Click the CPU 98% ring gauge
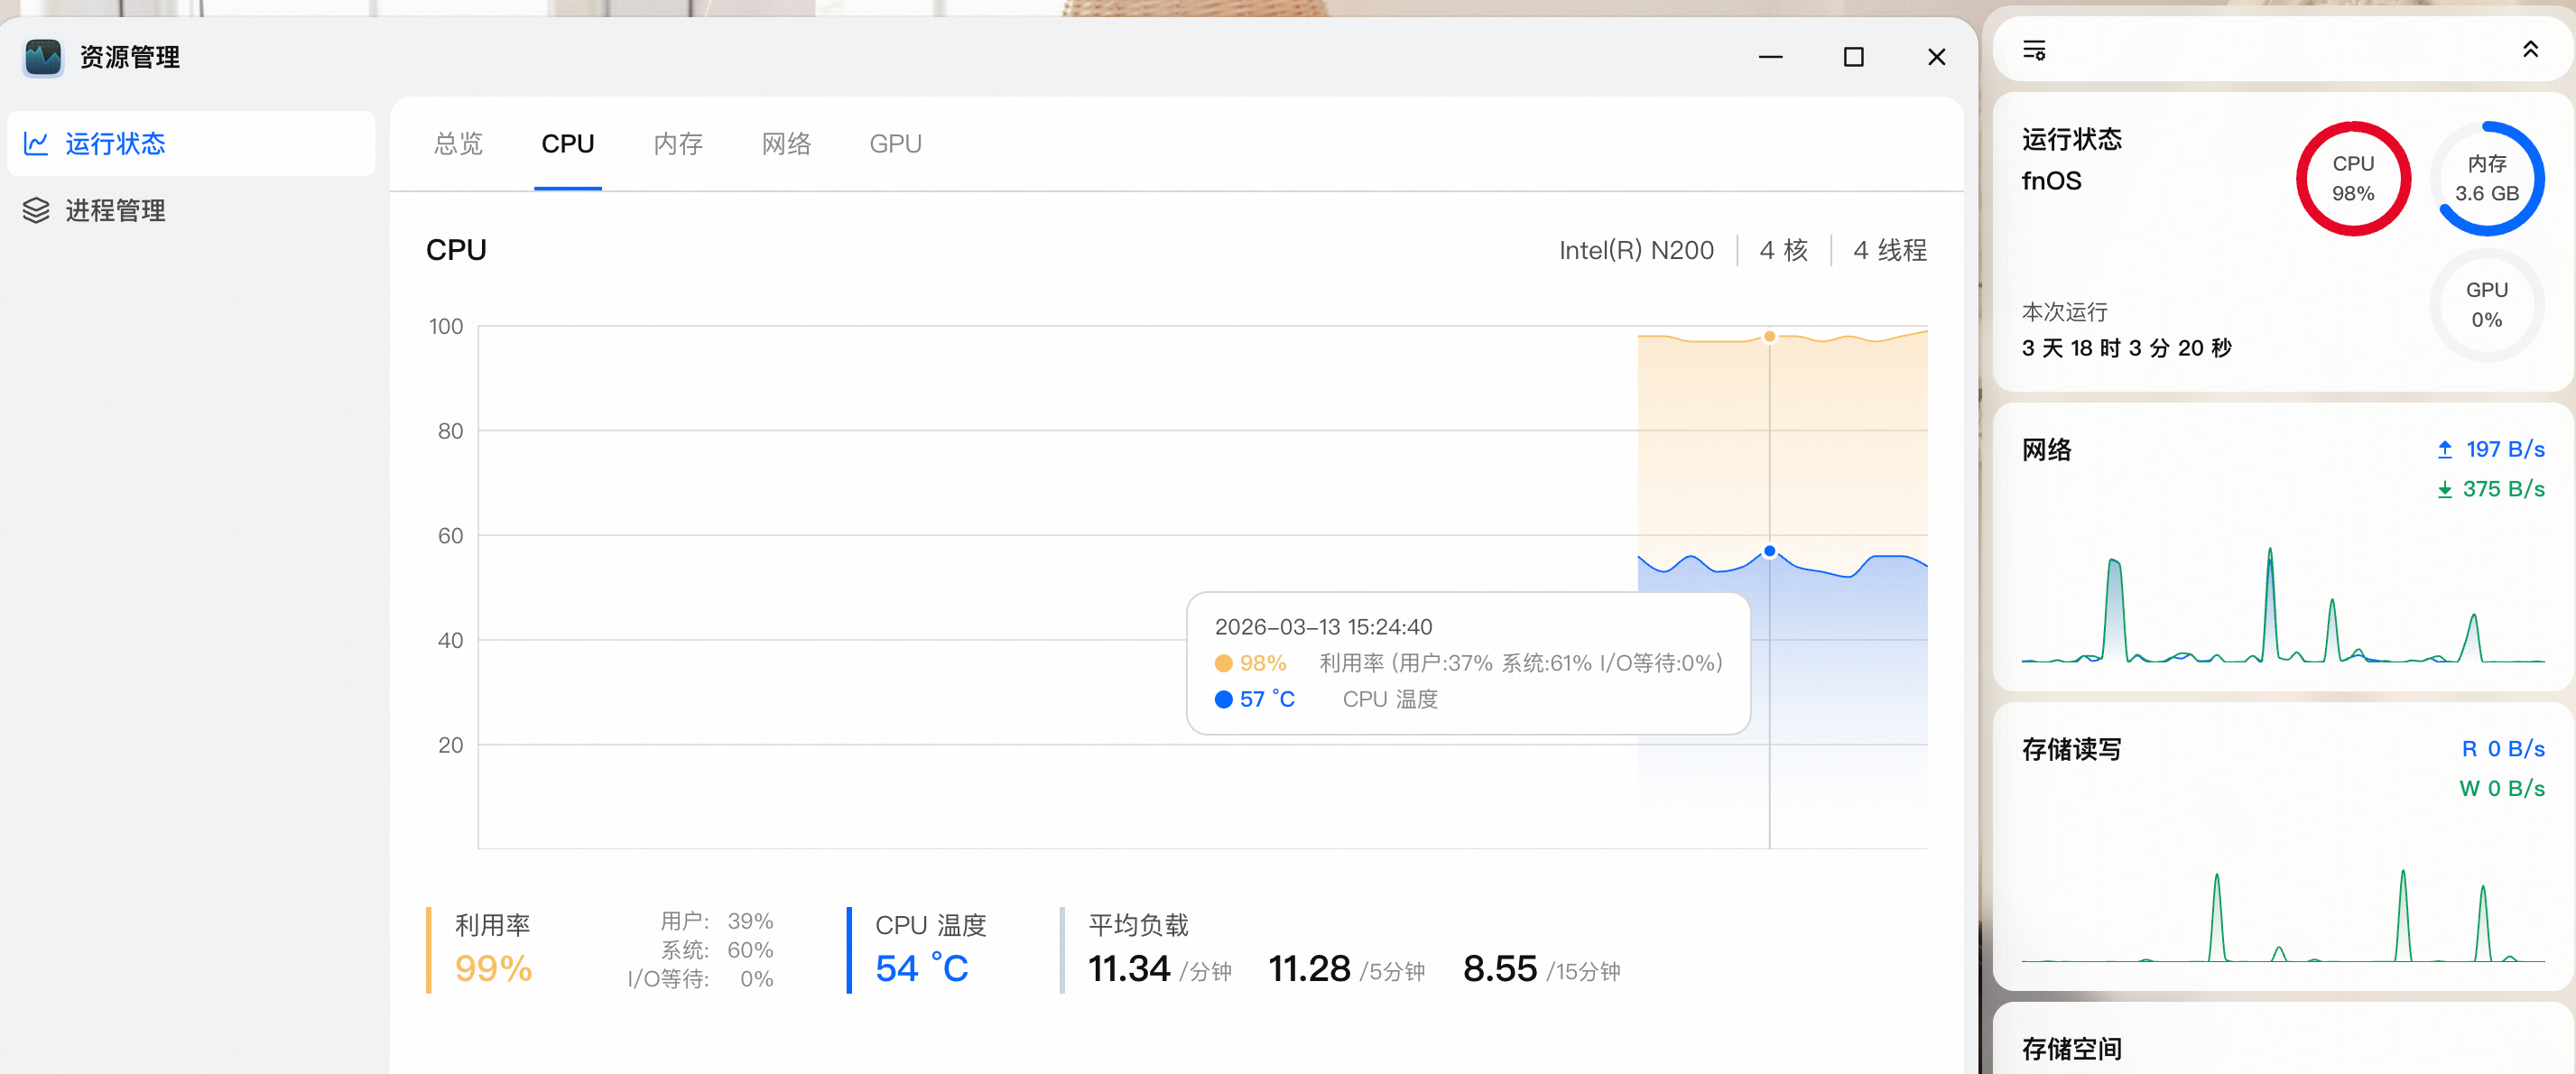 click(2352, 179)
